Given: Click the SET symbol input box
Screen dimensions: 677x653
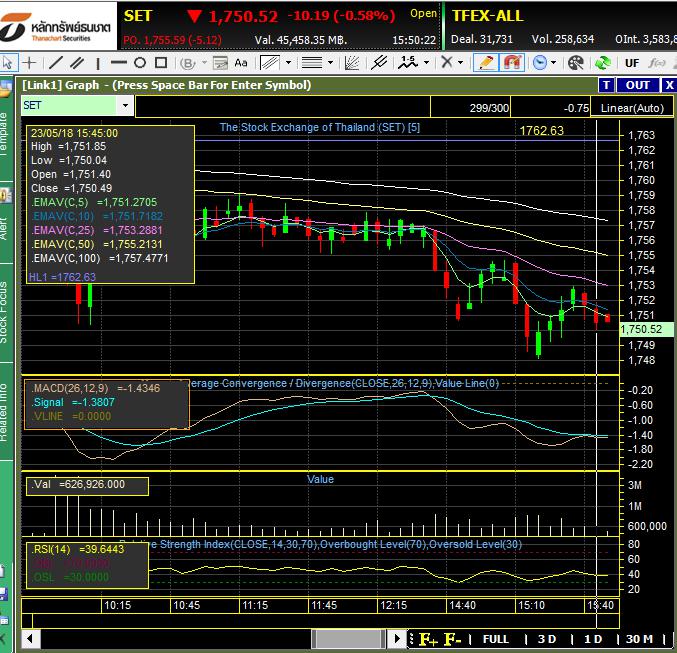Looking at the screenshot, I should (69, 105).
